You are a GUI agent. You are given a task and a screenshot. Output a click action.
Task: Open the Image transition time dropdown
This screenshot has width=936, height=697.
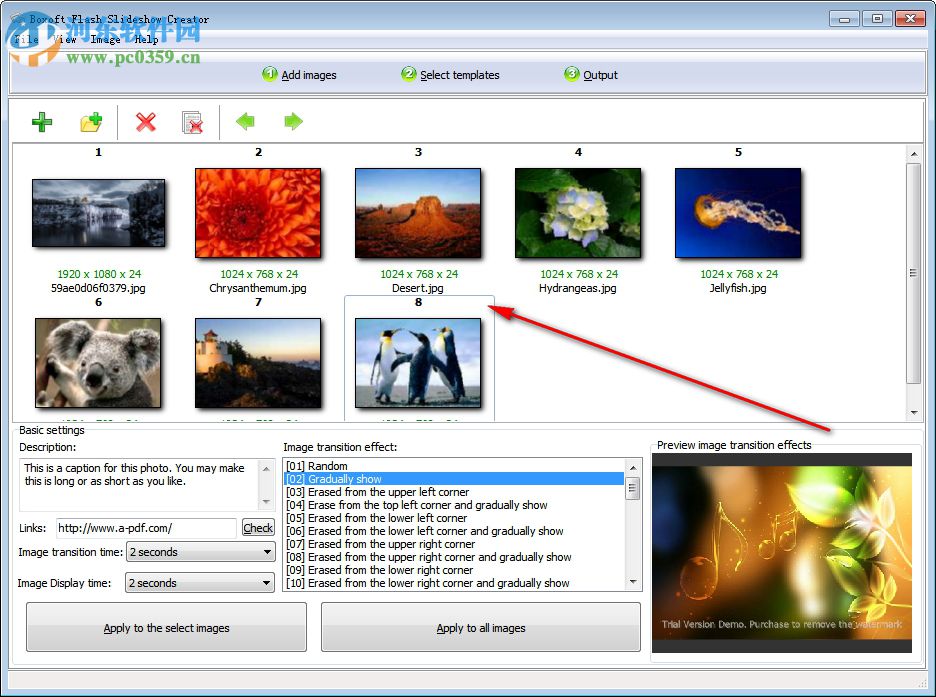pos(199,552)
